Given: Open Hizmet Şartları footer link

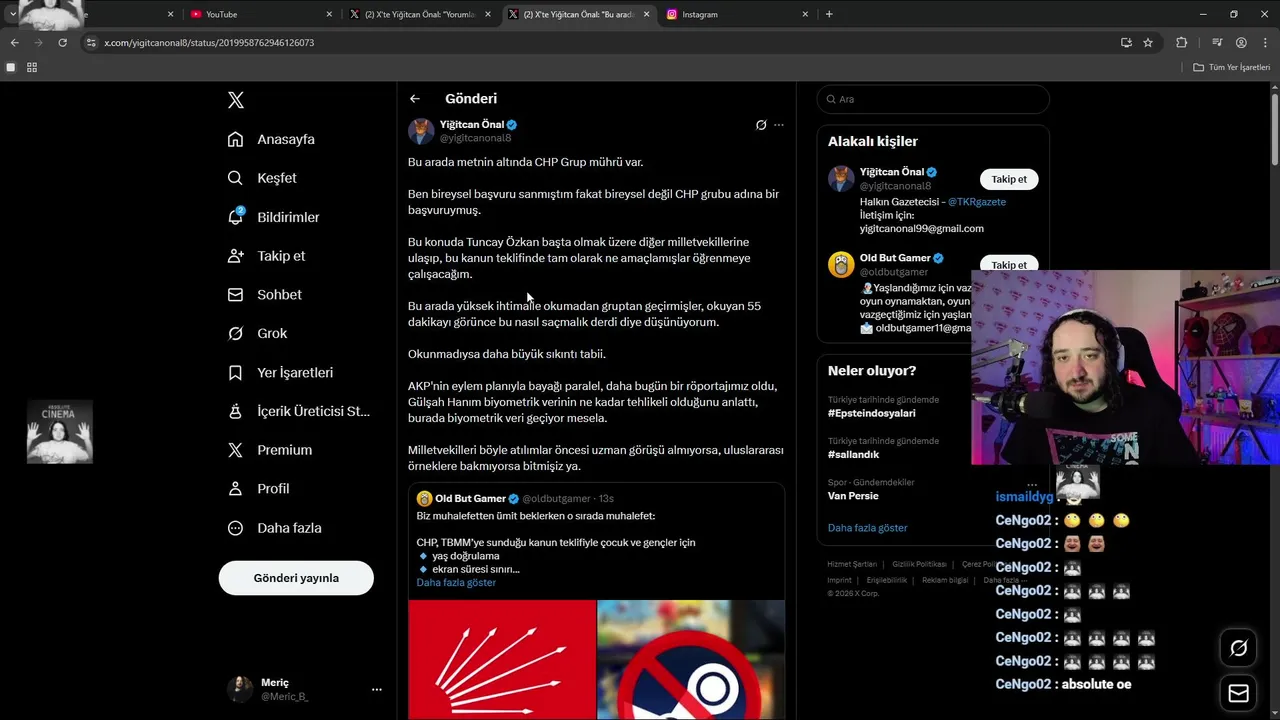Looking at the screenshot, I should 852,564.
